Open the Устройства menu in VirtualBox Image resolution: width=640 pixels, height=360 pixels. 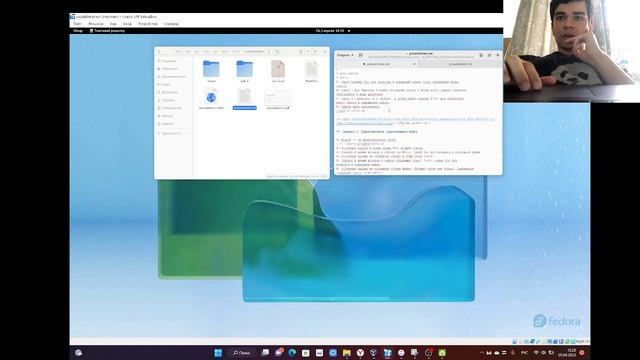[x=147, y=24]
